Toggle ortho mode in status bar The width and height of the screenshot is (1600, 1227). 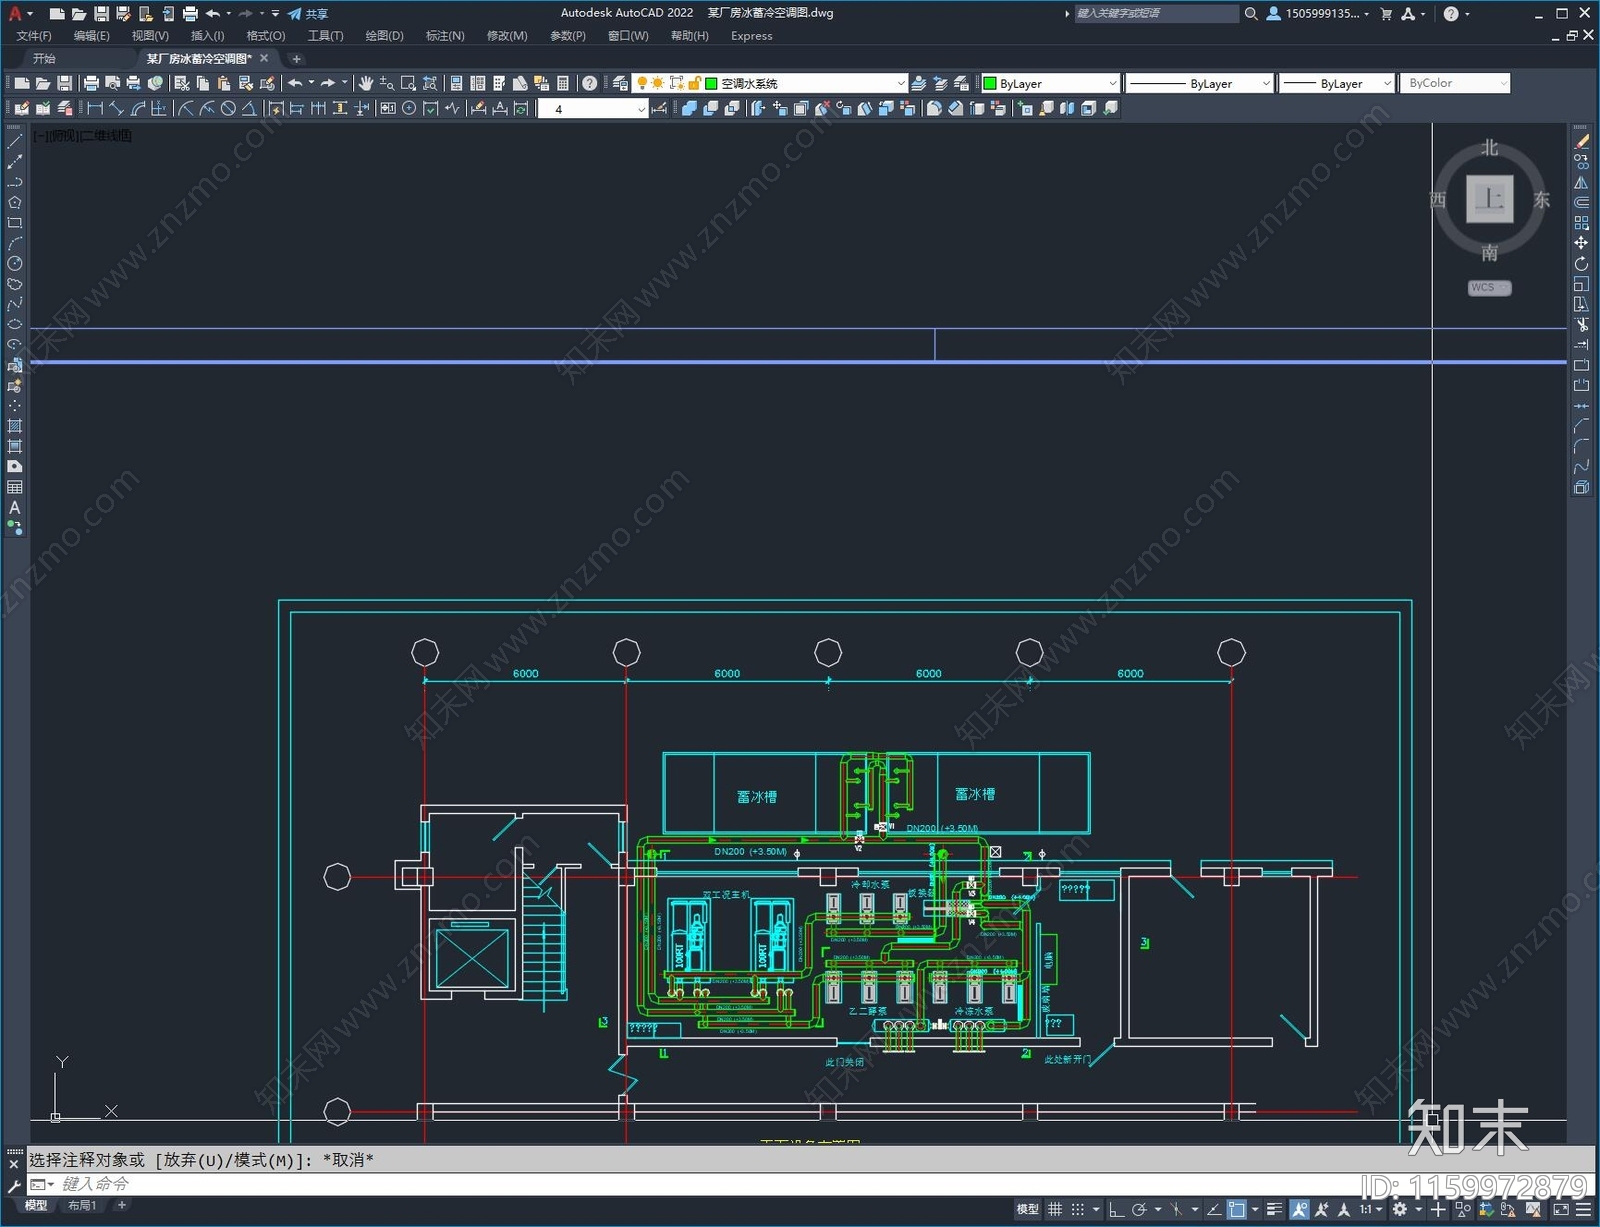point(1116,1209)
